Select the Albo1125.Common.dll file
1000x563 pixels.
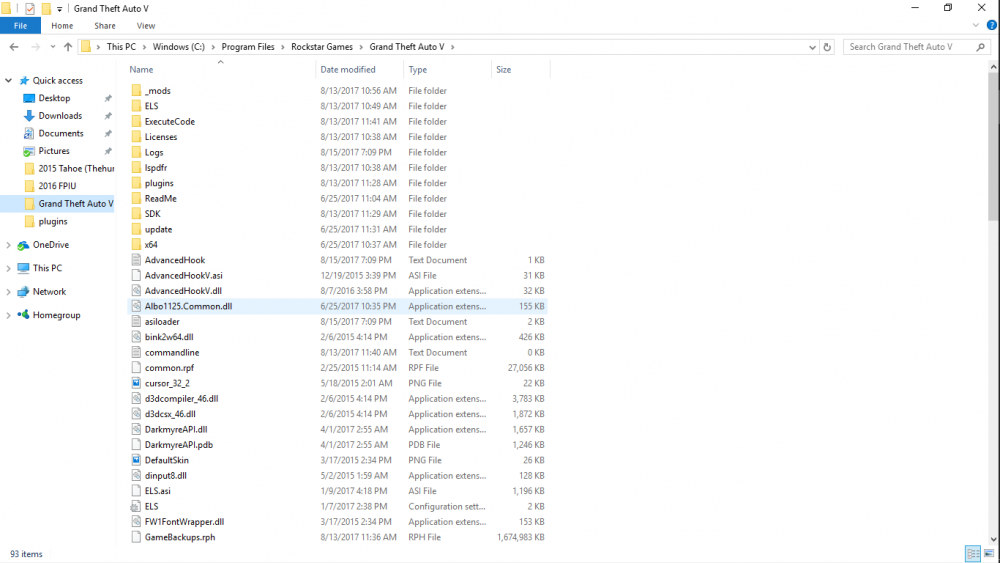click(337, 306)
